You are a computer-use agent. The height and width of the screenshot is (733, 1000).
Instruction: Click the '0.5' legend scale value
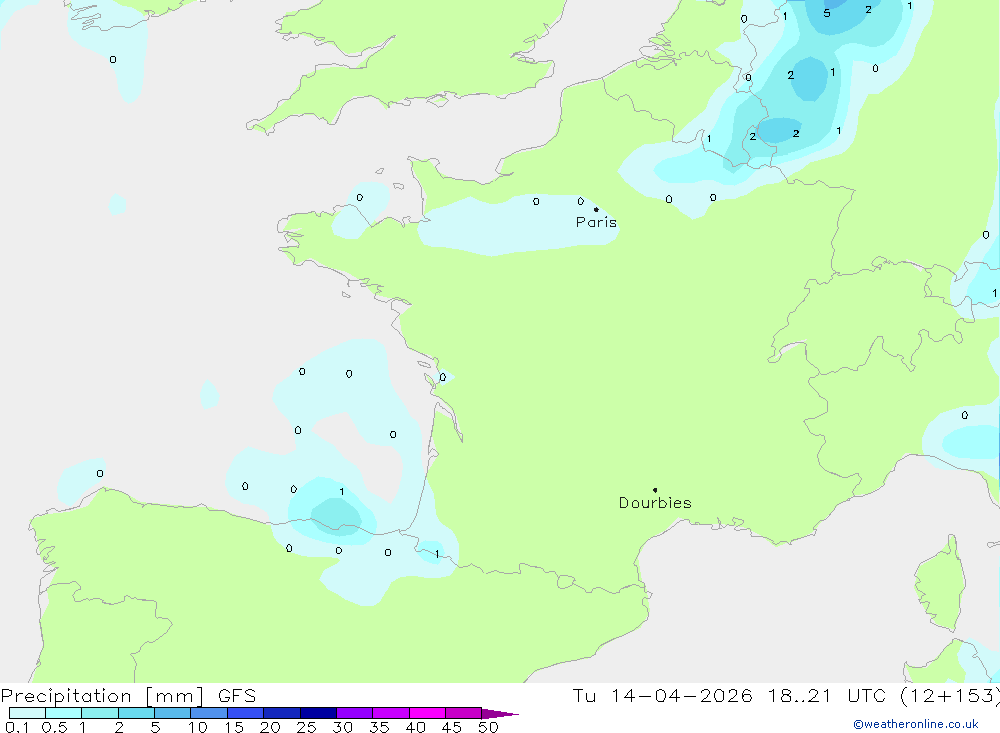[54, 727]
